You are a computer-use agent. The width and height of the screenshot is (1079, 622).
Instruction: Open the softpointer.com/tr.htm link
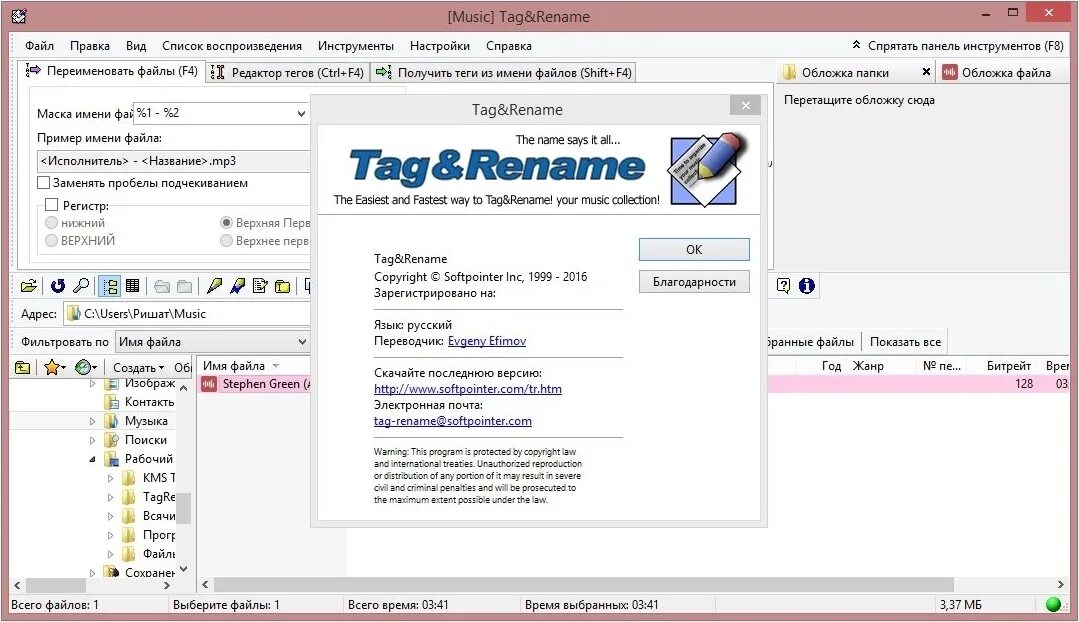(467, 389)
